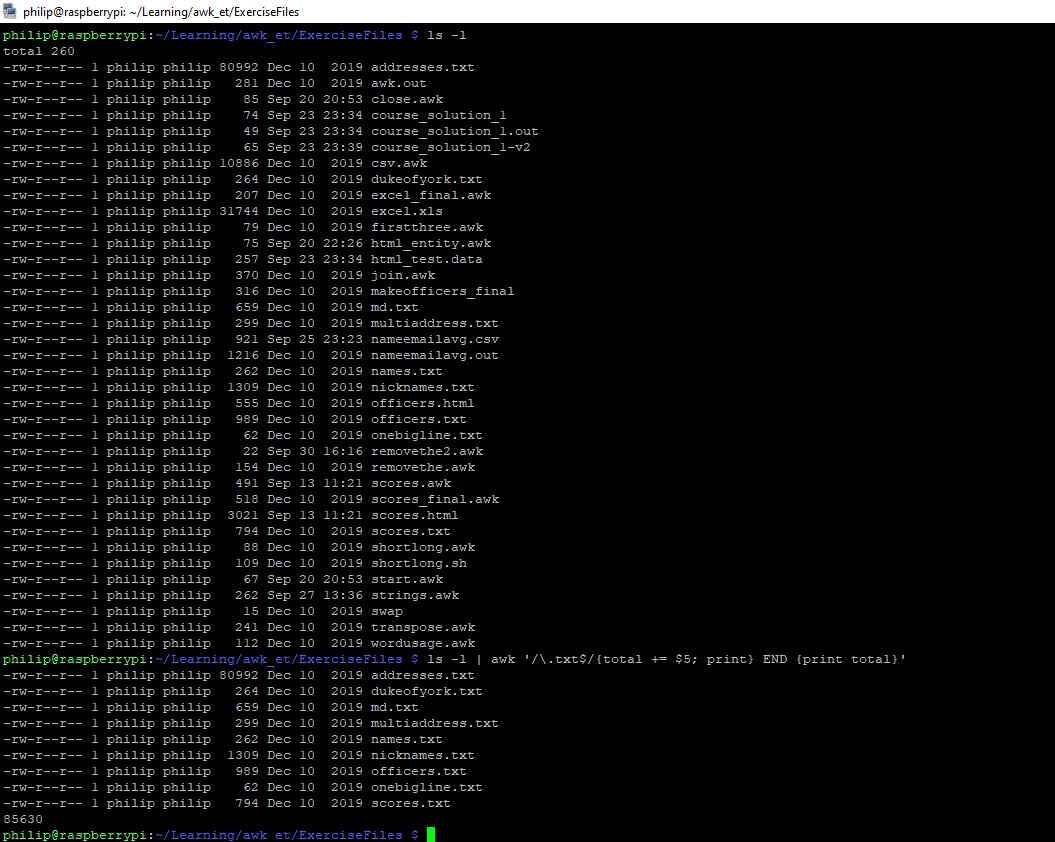Click the makeofficers_final file name
1055x842 pixels.
(442, 291)
